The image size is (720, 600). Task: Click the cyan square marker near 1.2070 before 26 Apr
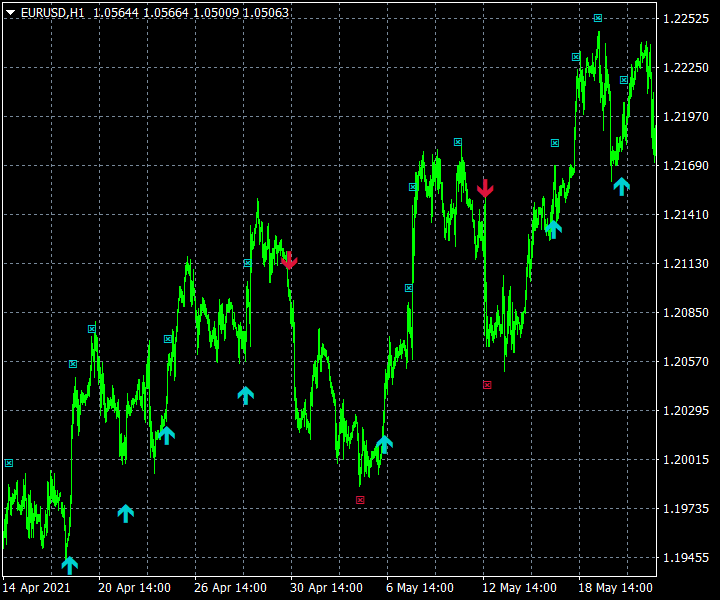coord(168,339)
